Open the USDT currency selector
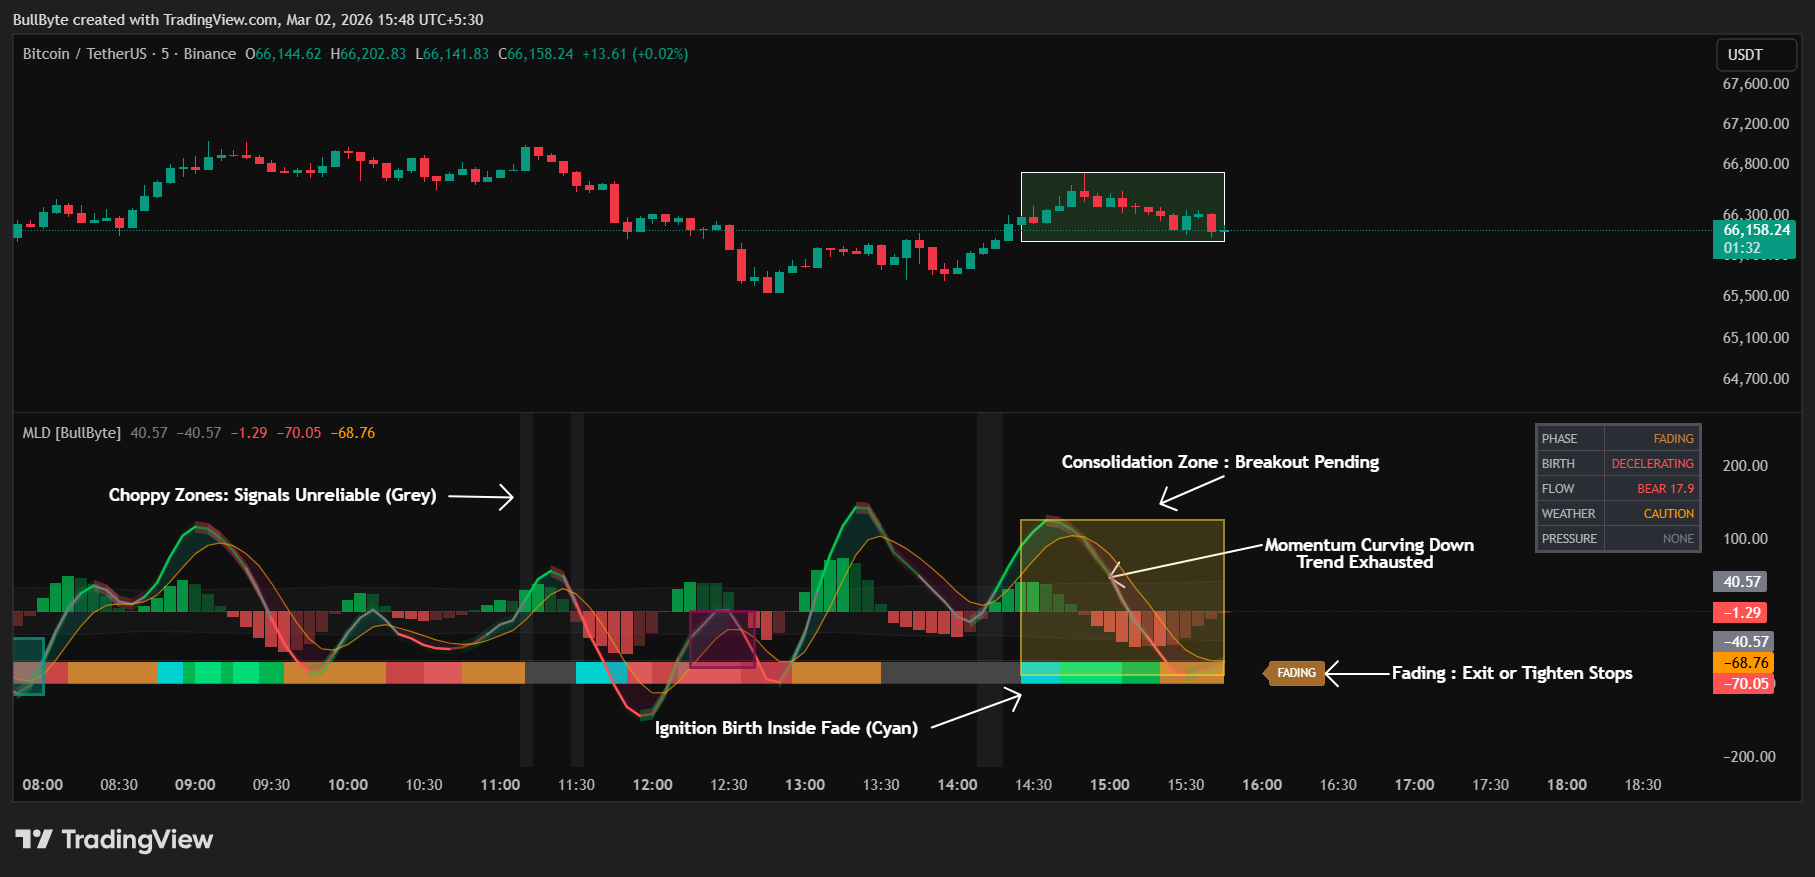The width and height of the screenshot is (1815, 877). tap(1756, 55)
